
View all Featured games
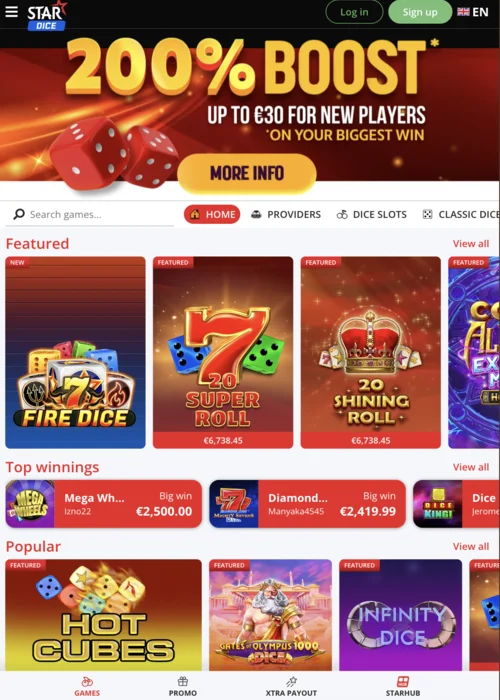[471, 244]
